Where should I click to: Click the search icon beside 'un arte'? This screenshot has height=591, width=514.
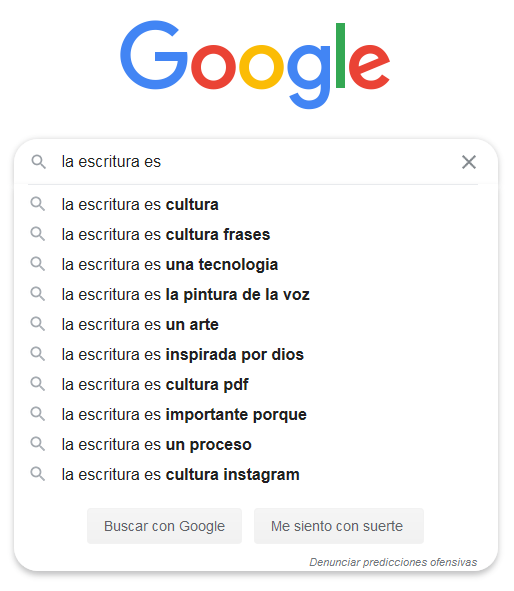38,324
